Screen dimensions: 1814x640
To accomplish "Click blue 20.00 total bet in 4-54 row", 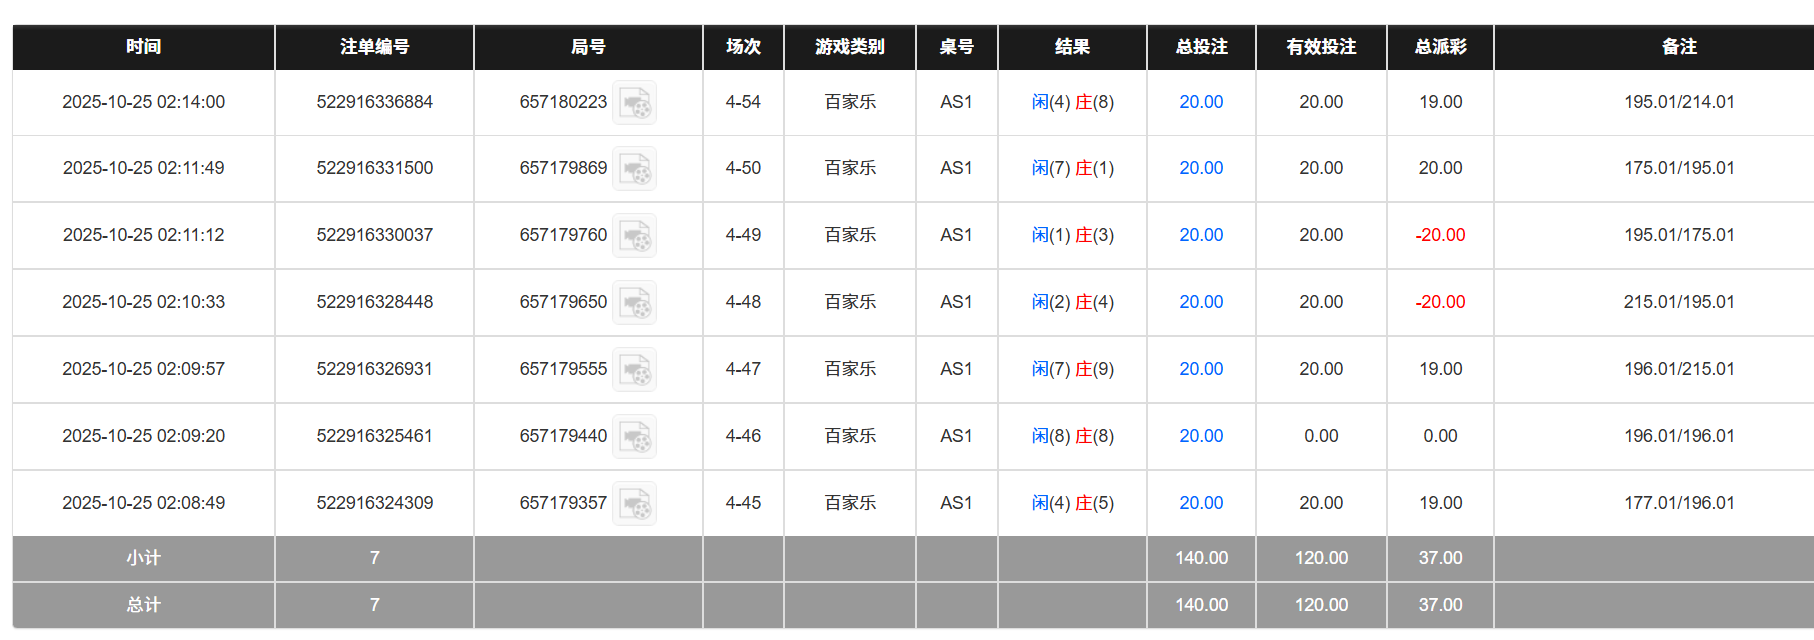I will coord(1201,102).
